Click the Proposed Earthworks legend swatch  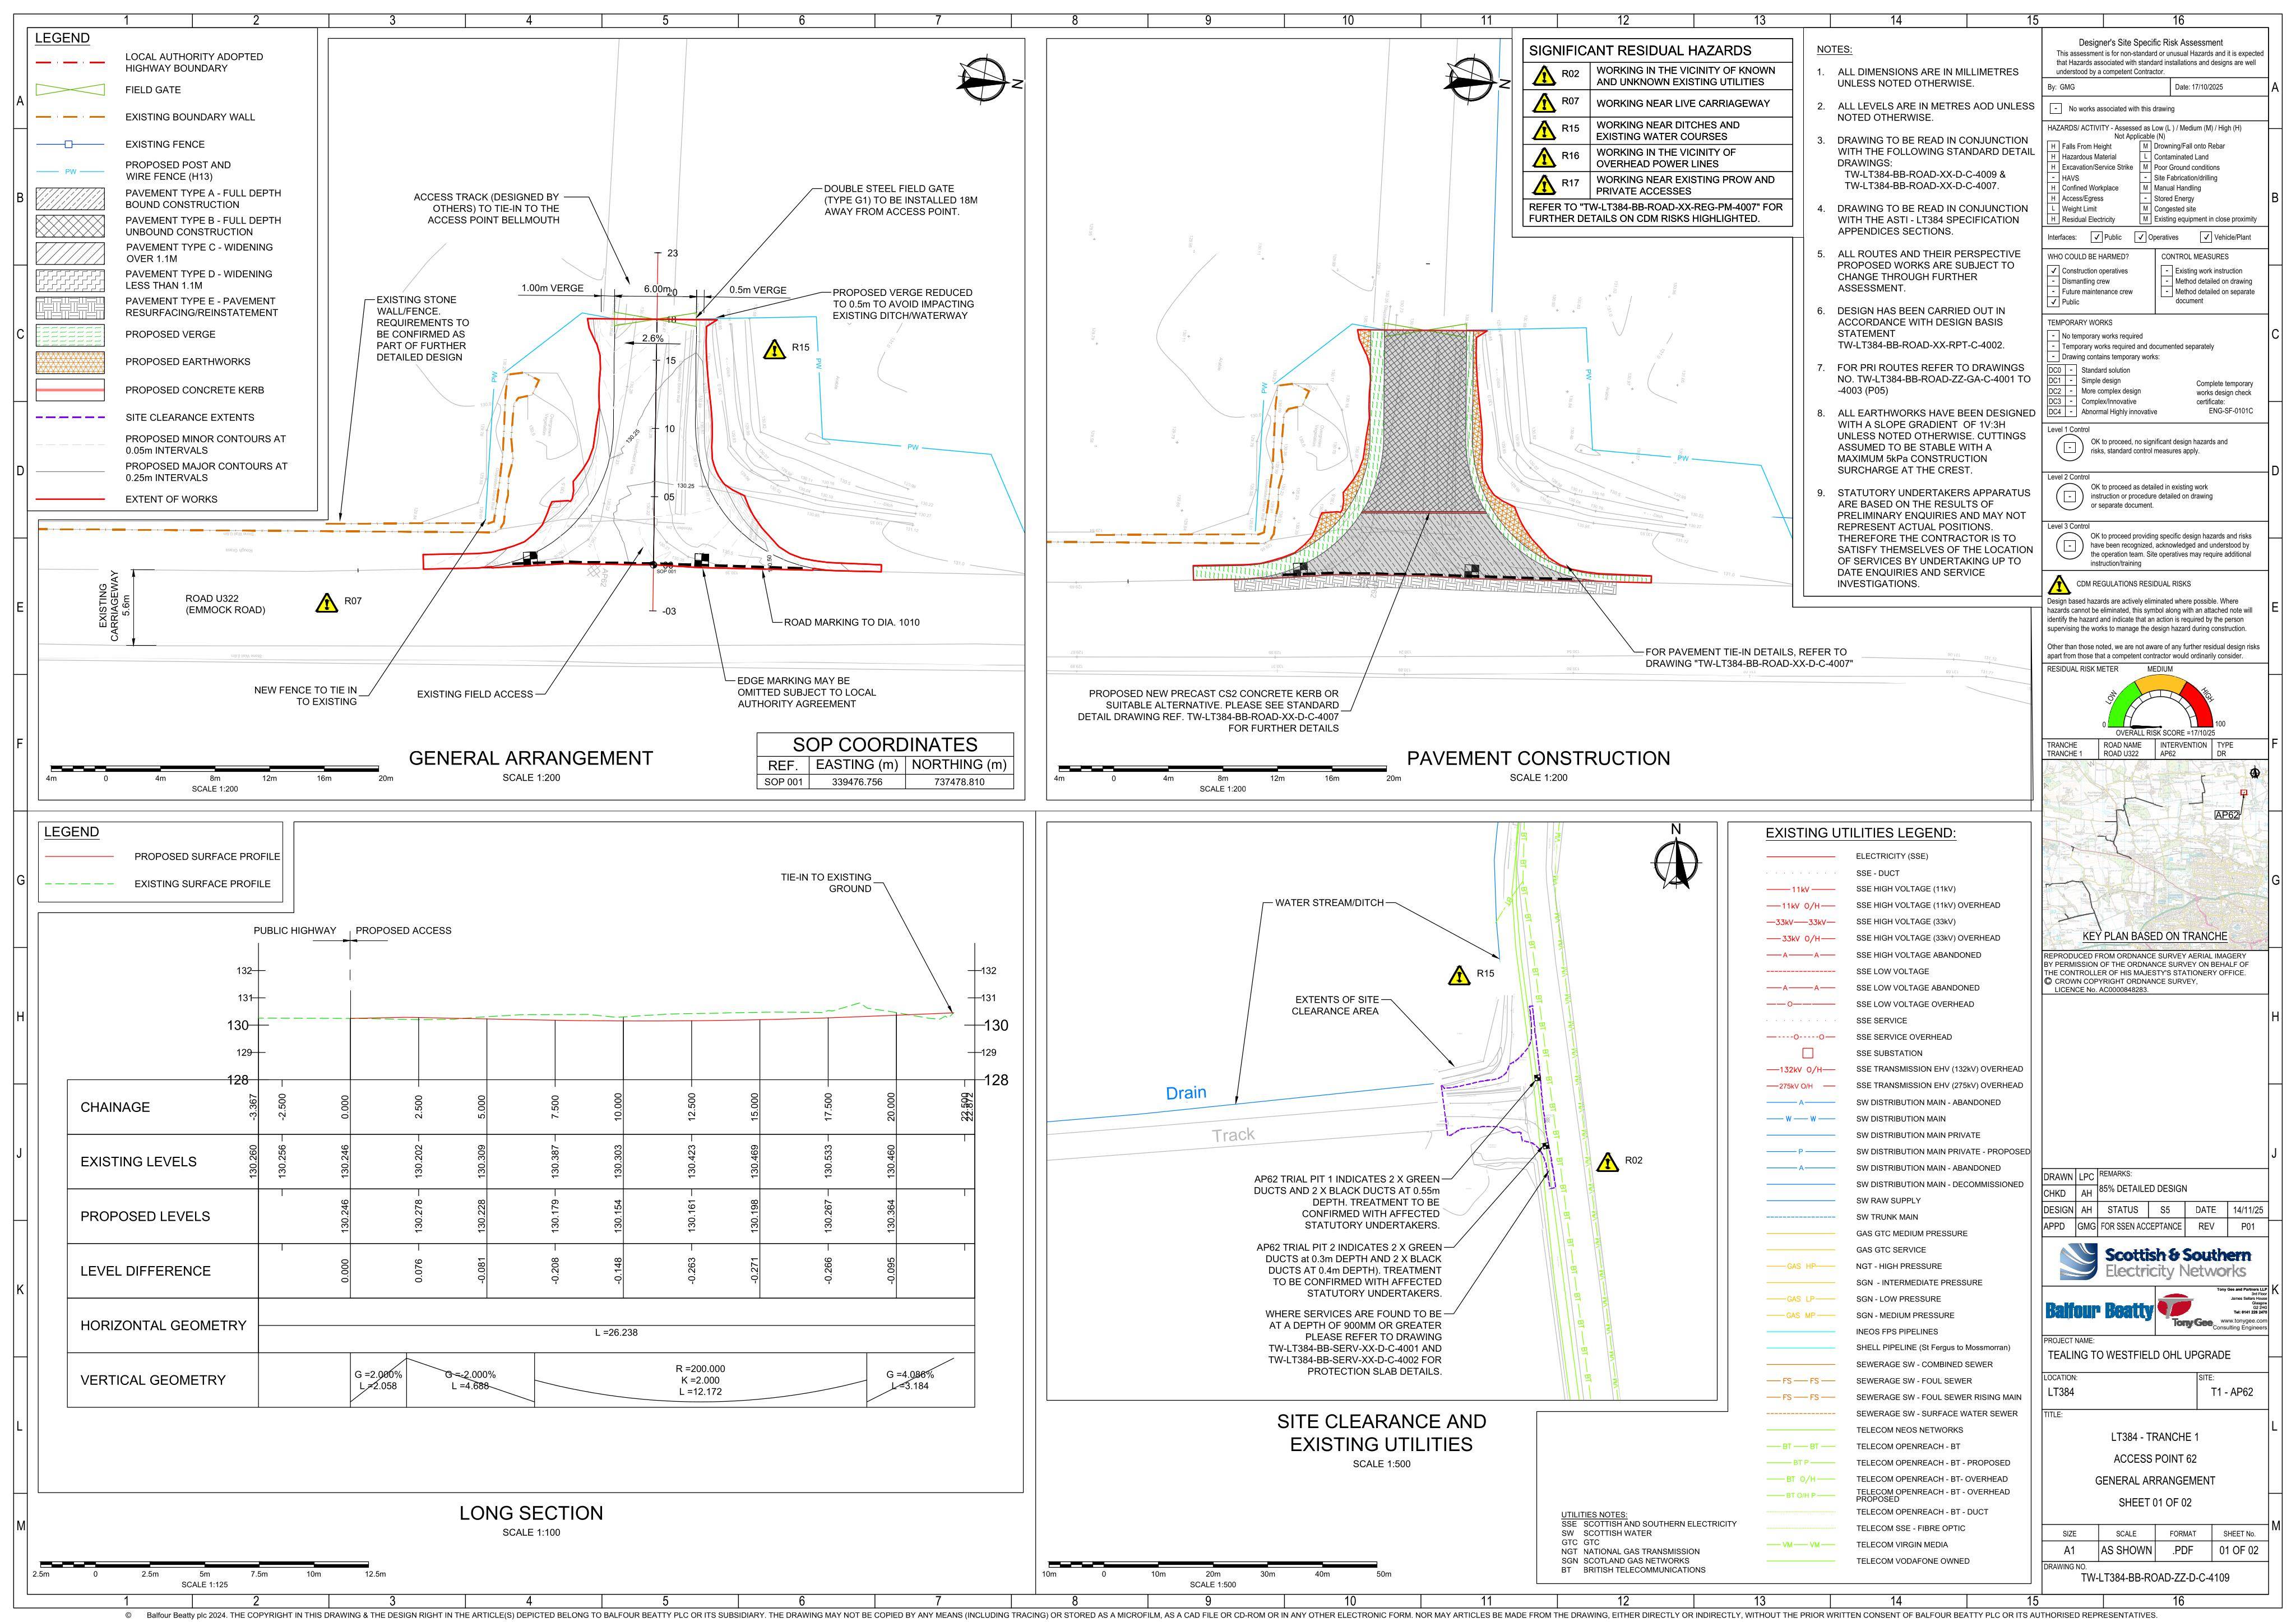tap(70, 362)
